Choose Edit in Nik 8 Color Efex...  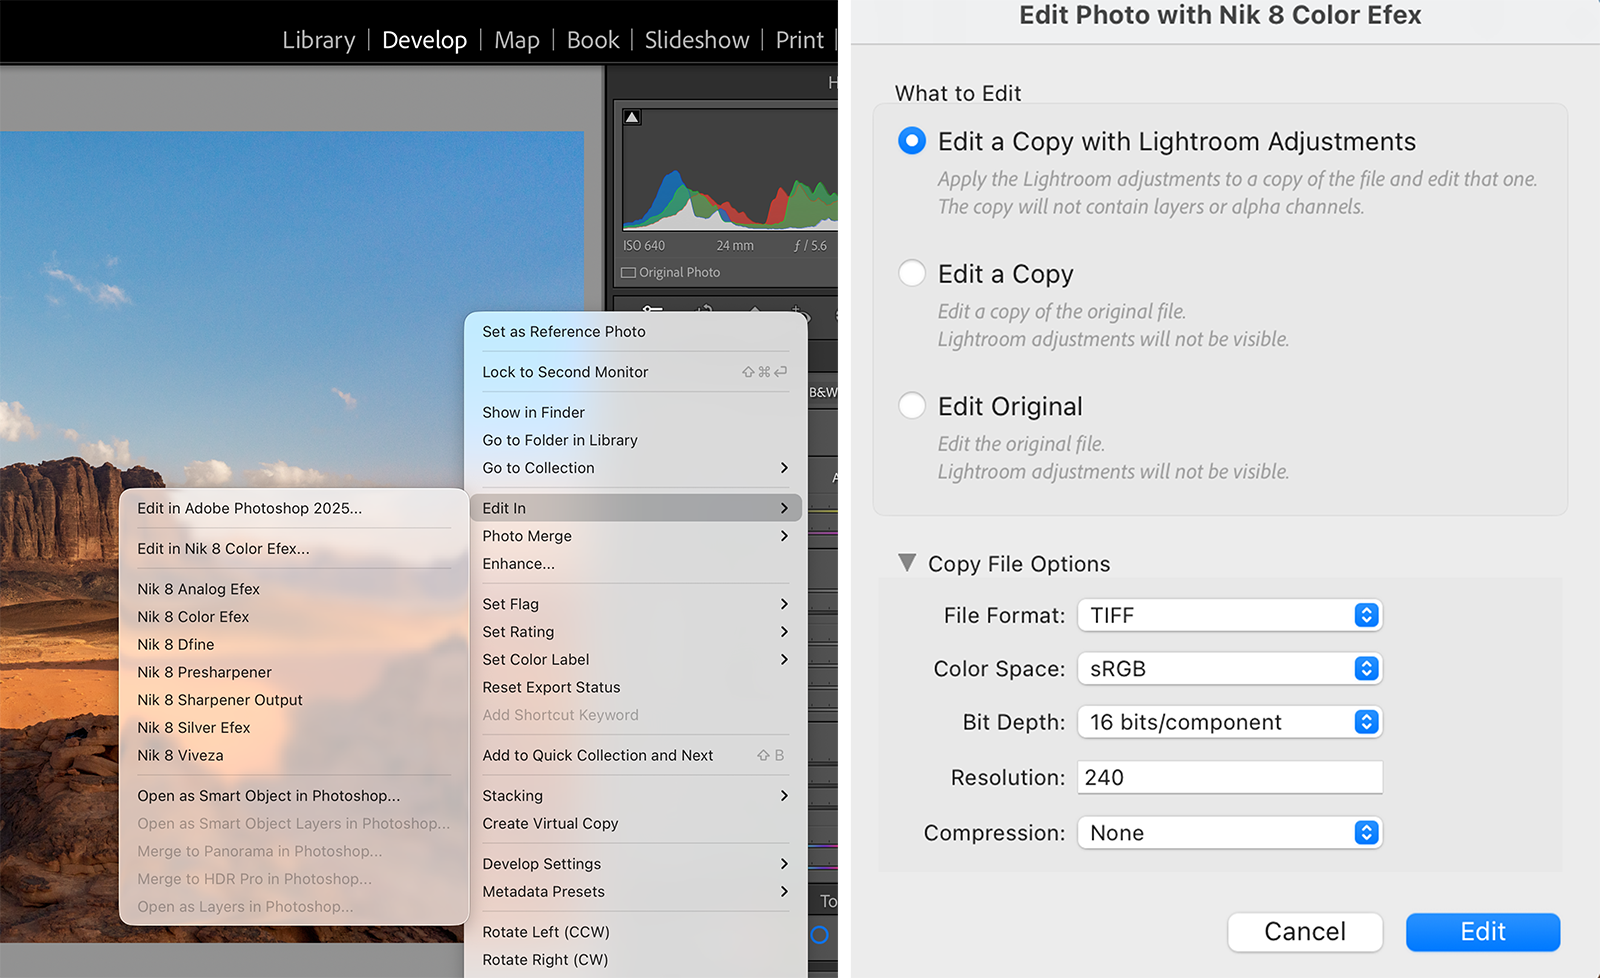click(x=294, y=549)
